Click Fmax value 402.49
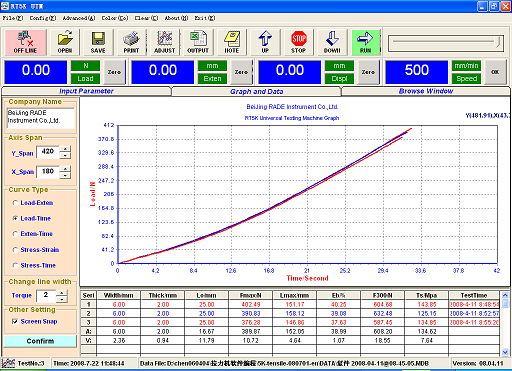This screenshot has width=512, height=371. [250, 304]
